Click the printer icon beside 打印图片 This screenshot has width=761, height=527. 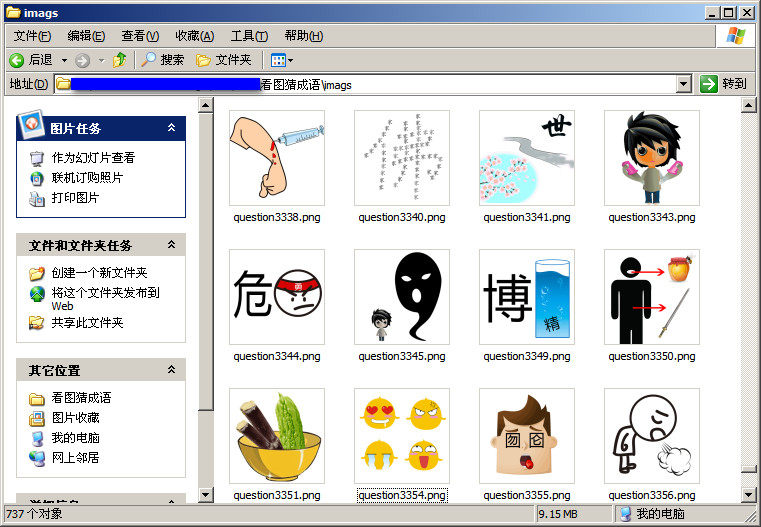click(37, 198)
